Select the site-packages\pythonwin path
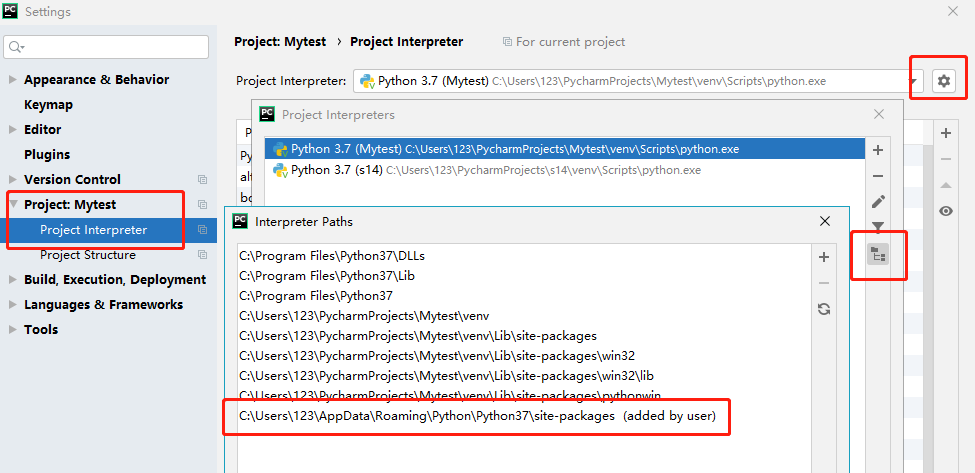Viewport: 975px width, 473px height. tap(450, 394)
